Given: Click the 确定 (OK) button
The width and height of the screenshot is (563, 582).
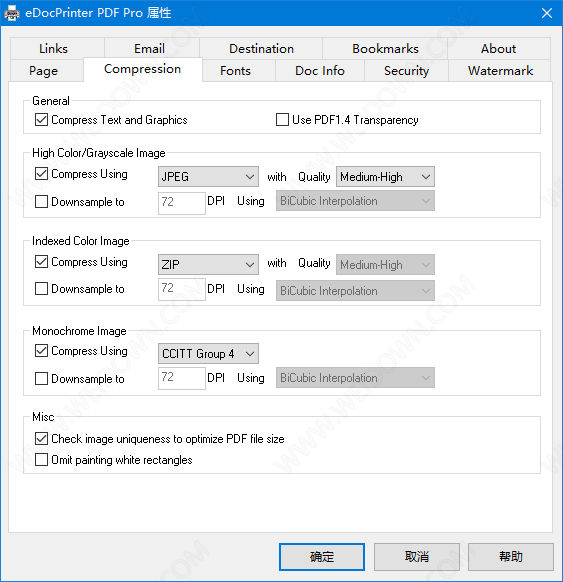Looking at the screenshot, I should (322, 557).
